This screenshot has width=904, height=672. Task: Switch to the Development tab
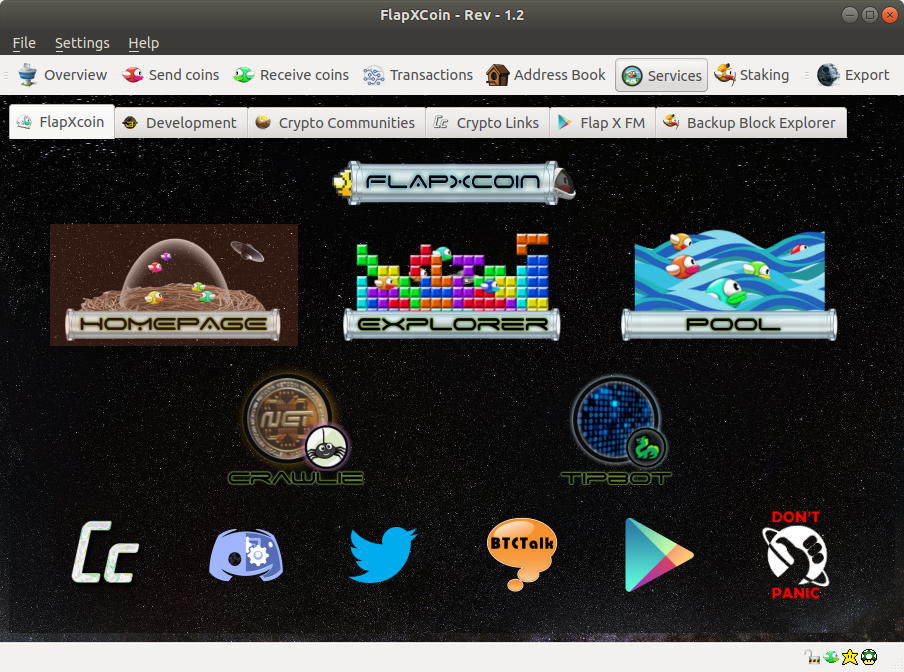point(181,123)
